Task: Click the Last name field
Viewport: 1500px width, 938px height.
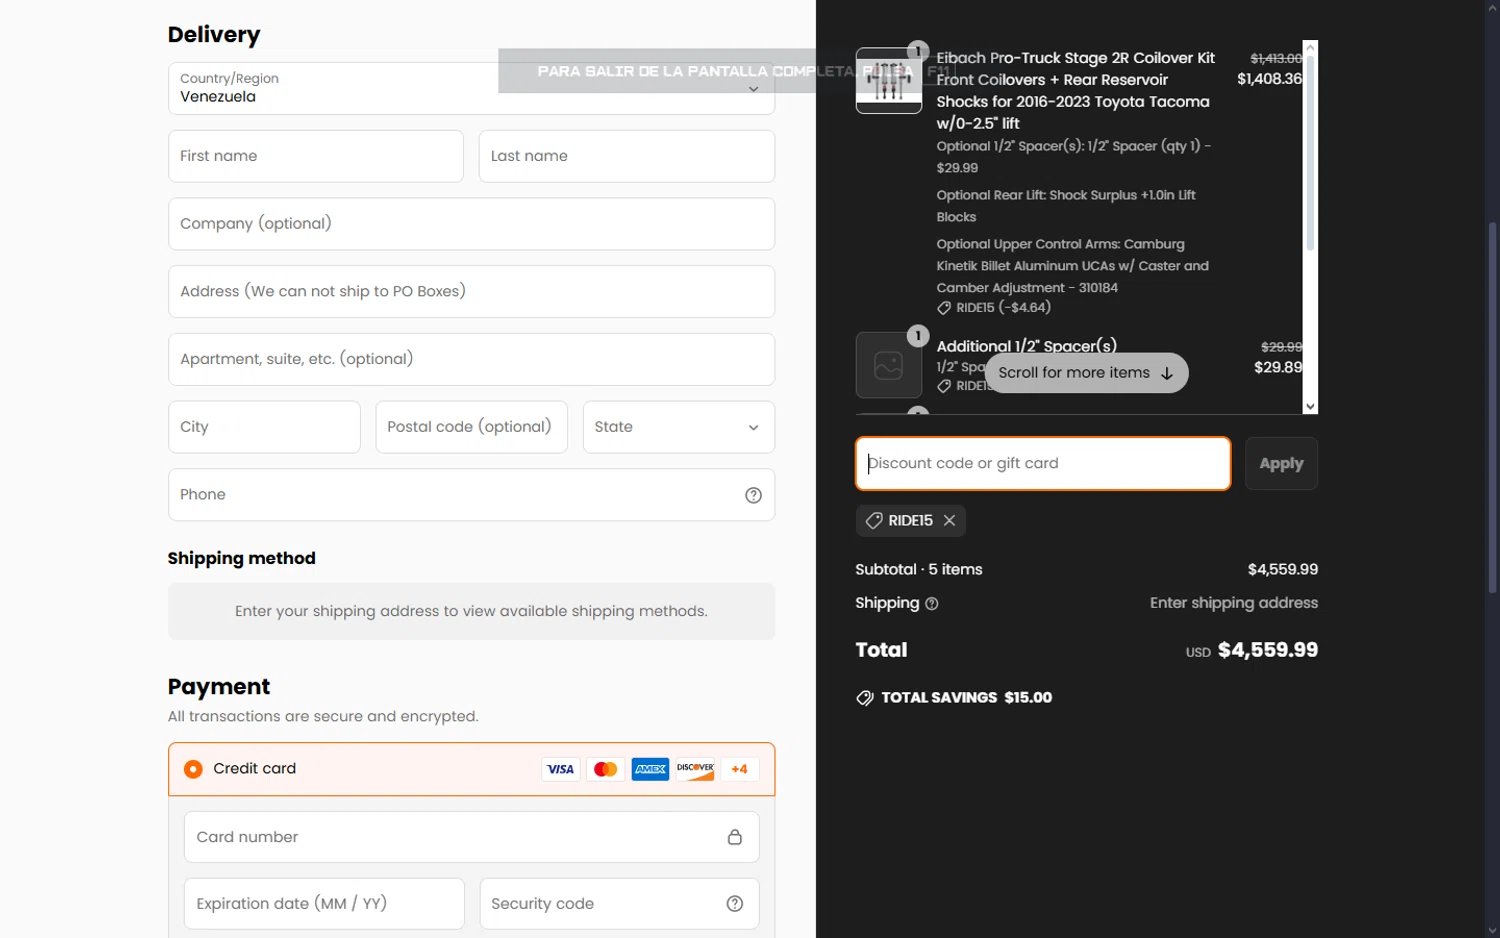Action: [626, 156]
